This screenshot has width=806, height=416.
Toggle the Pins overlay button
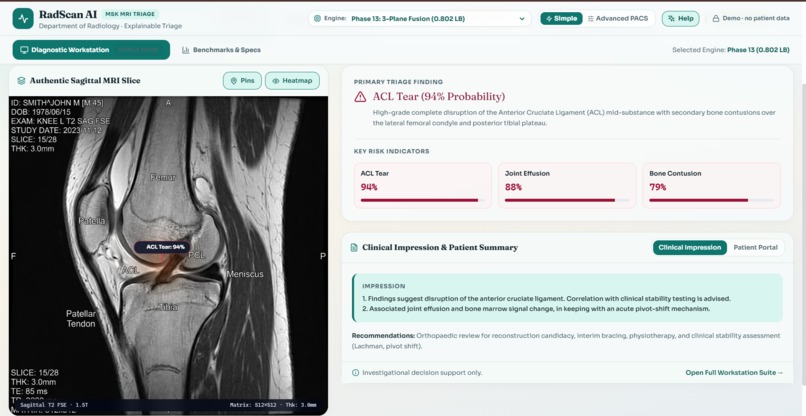click(x=242, y=81)
